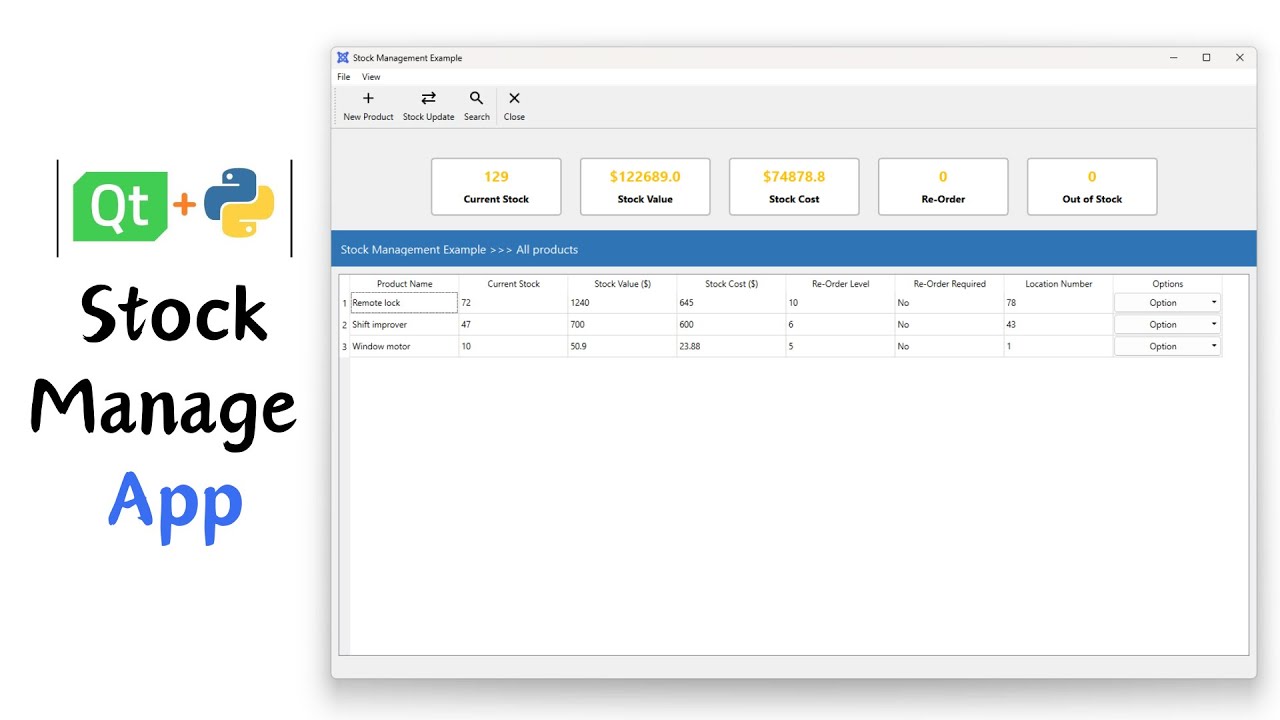The image size is (1280, 720).
Task: Click location number cell '78'
Action: tap(1059, 303)
